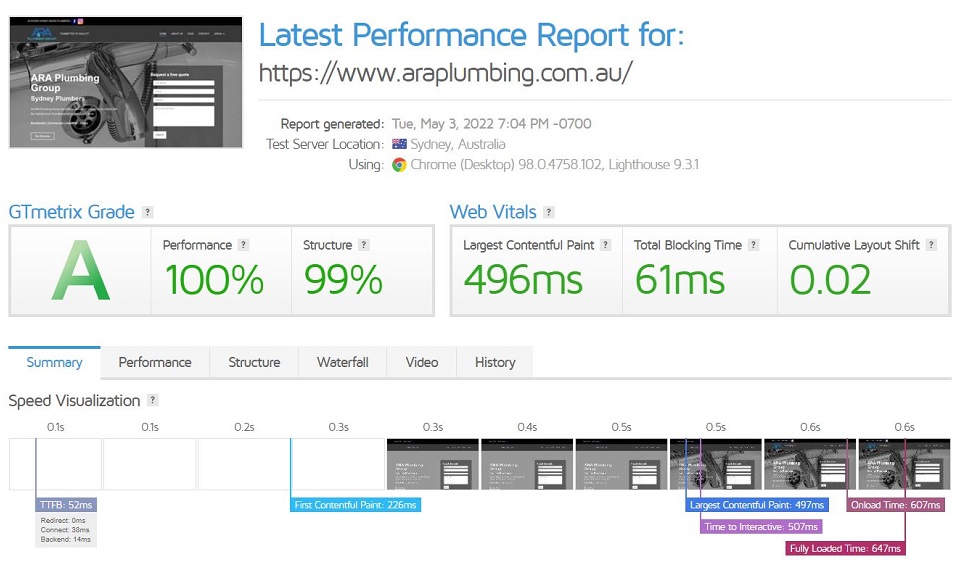Switch to the Performance tab
The height and width of the screenshot is (579, 960).
pyautogui.click(x=155, y=362)
